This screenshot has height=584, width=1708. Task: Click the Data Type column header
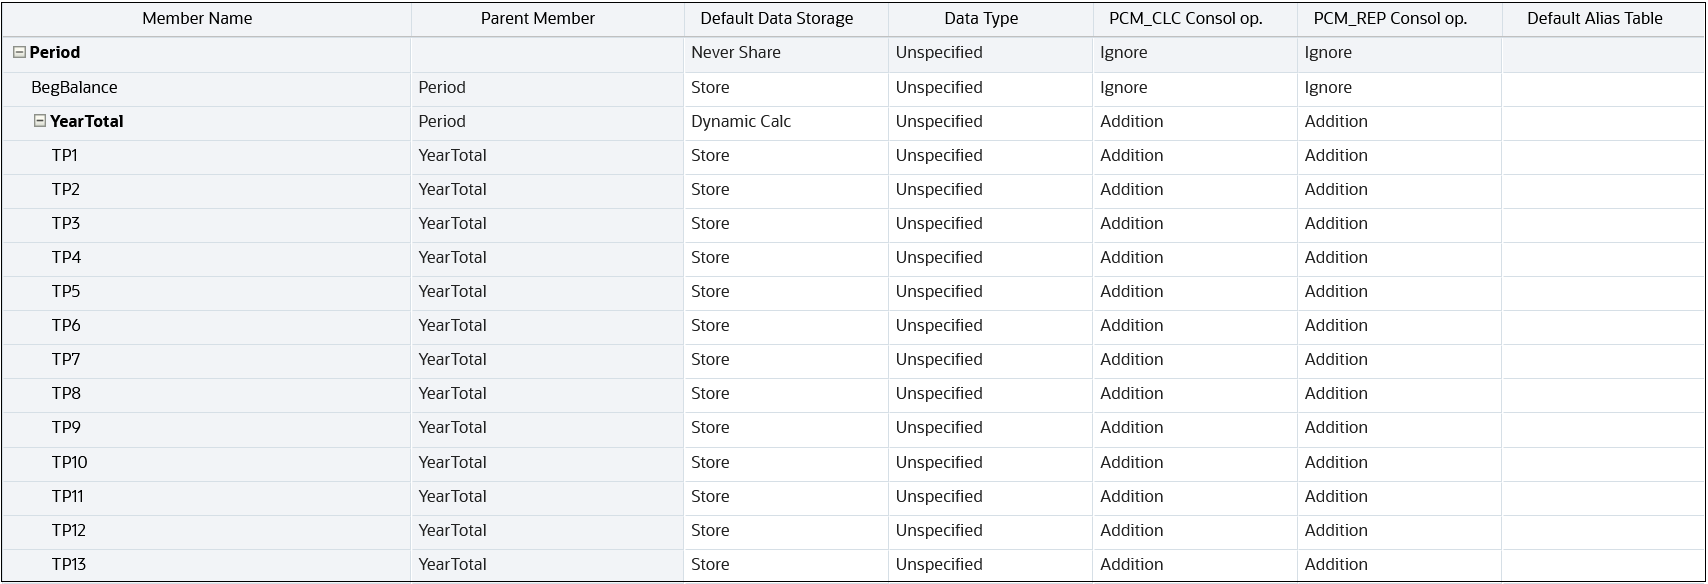pyautogui.click(x=980, y=19)
